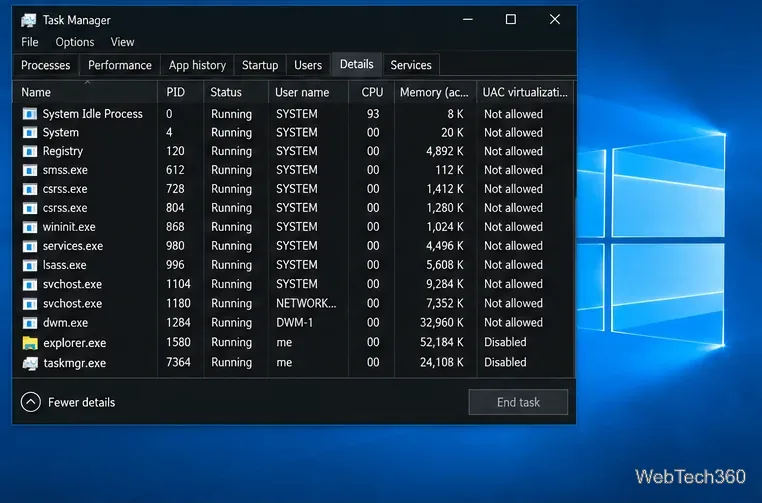Switch to the Performance tab
Screen dimensions: 762x503
[120, 65]
